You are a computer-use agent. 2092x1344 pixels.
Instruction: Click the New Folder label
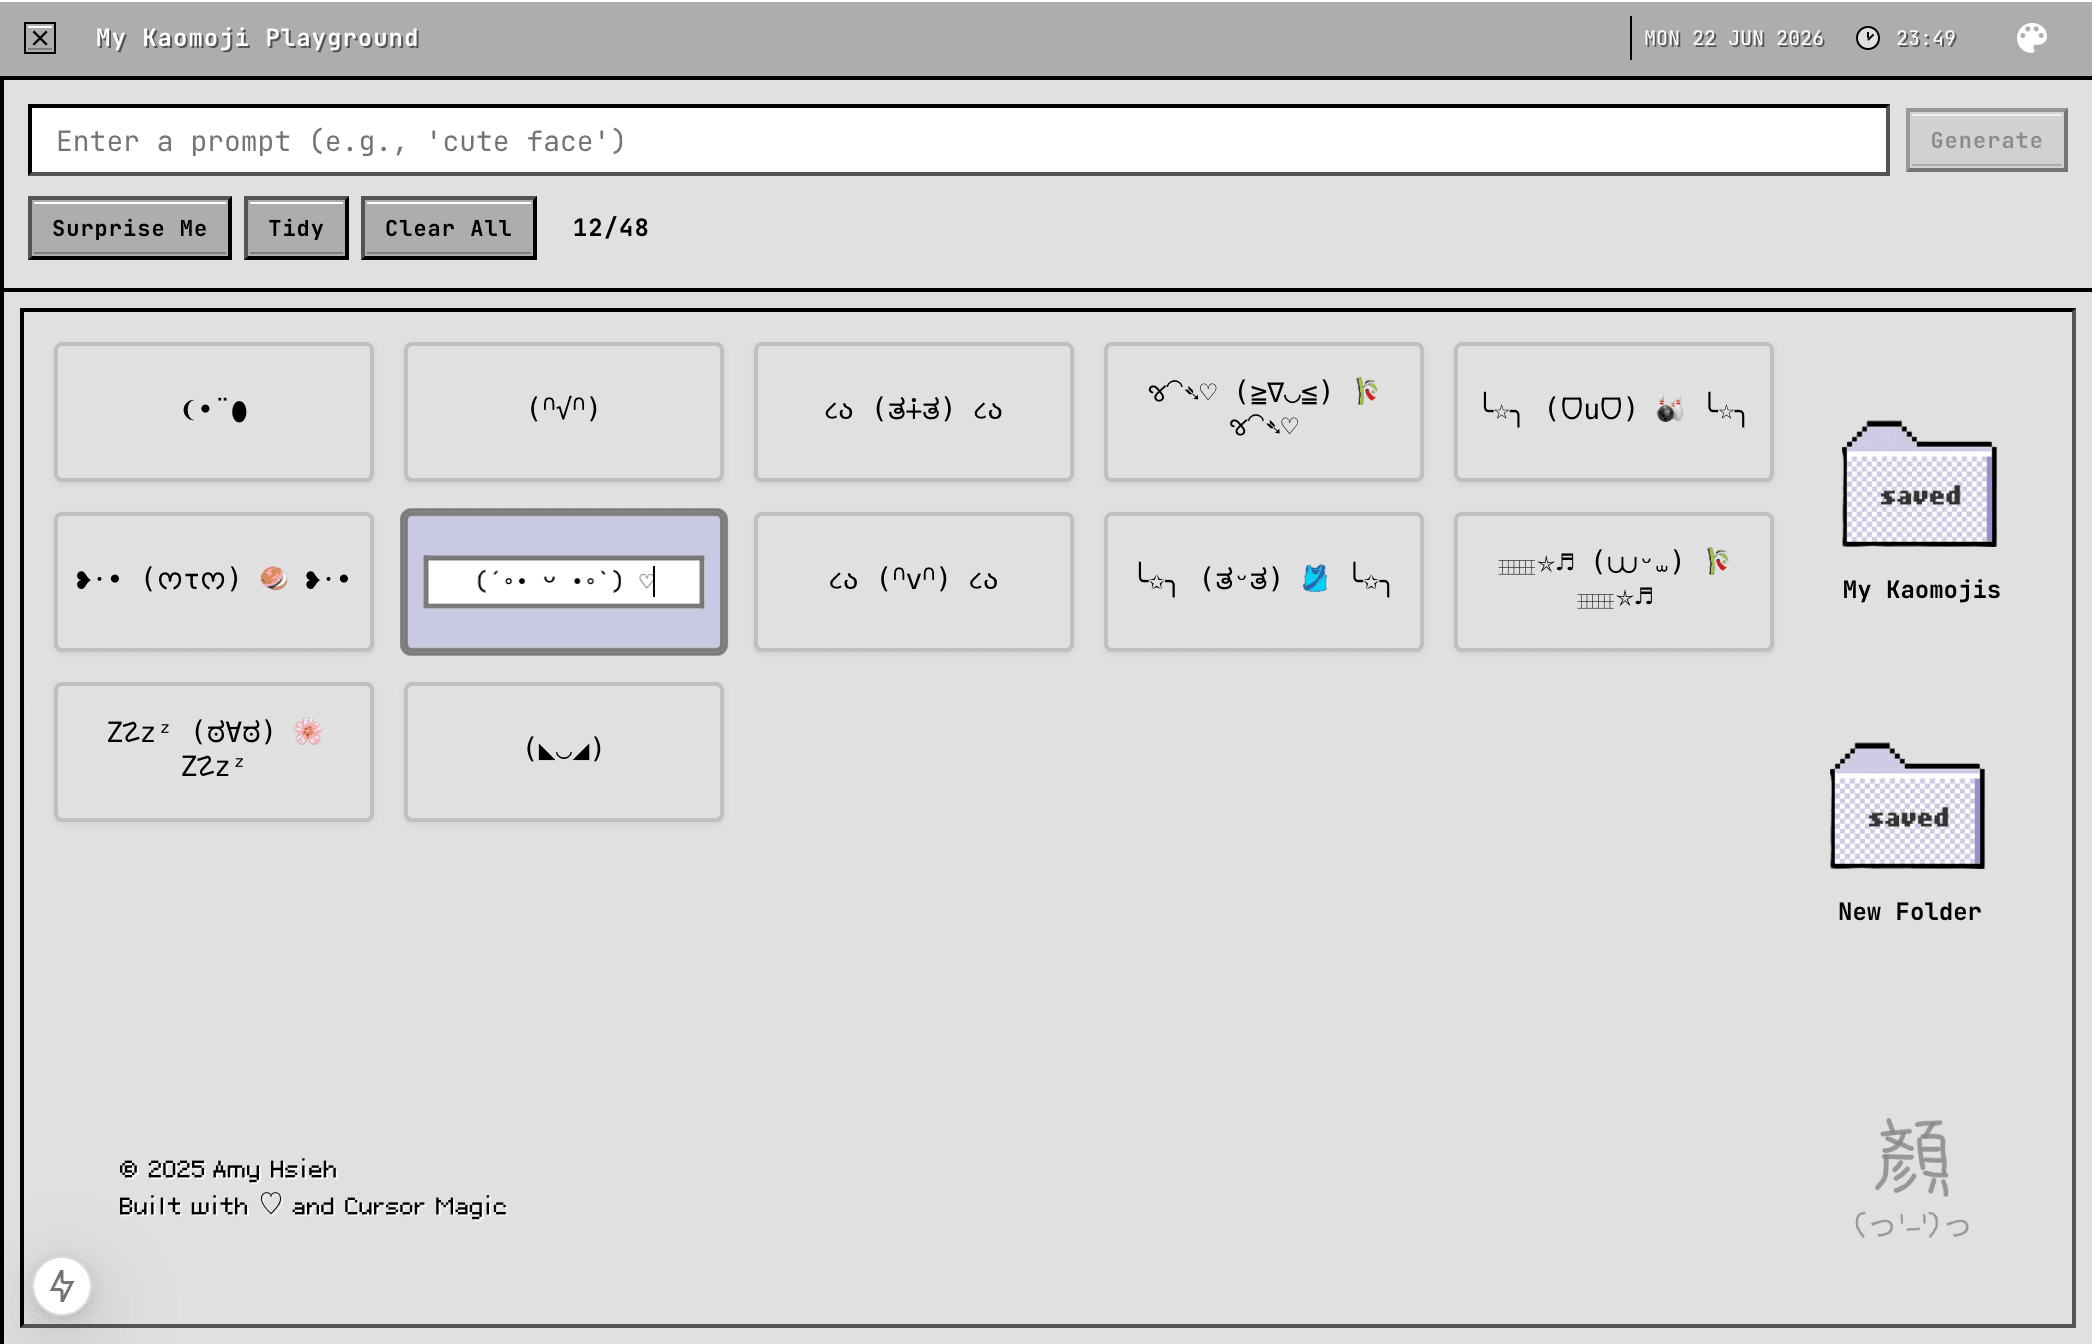(x=1909, y=912)
